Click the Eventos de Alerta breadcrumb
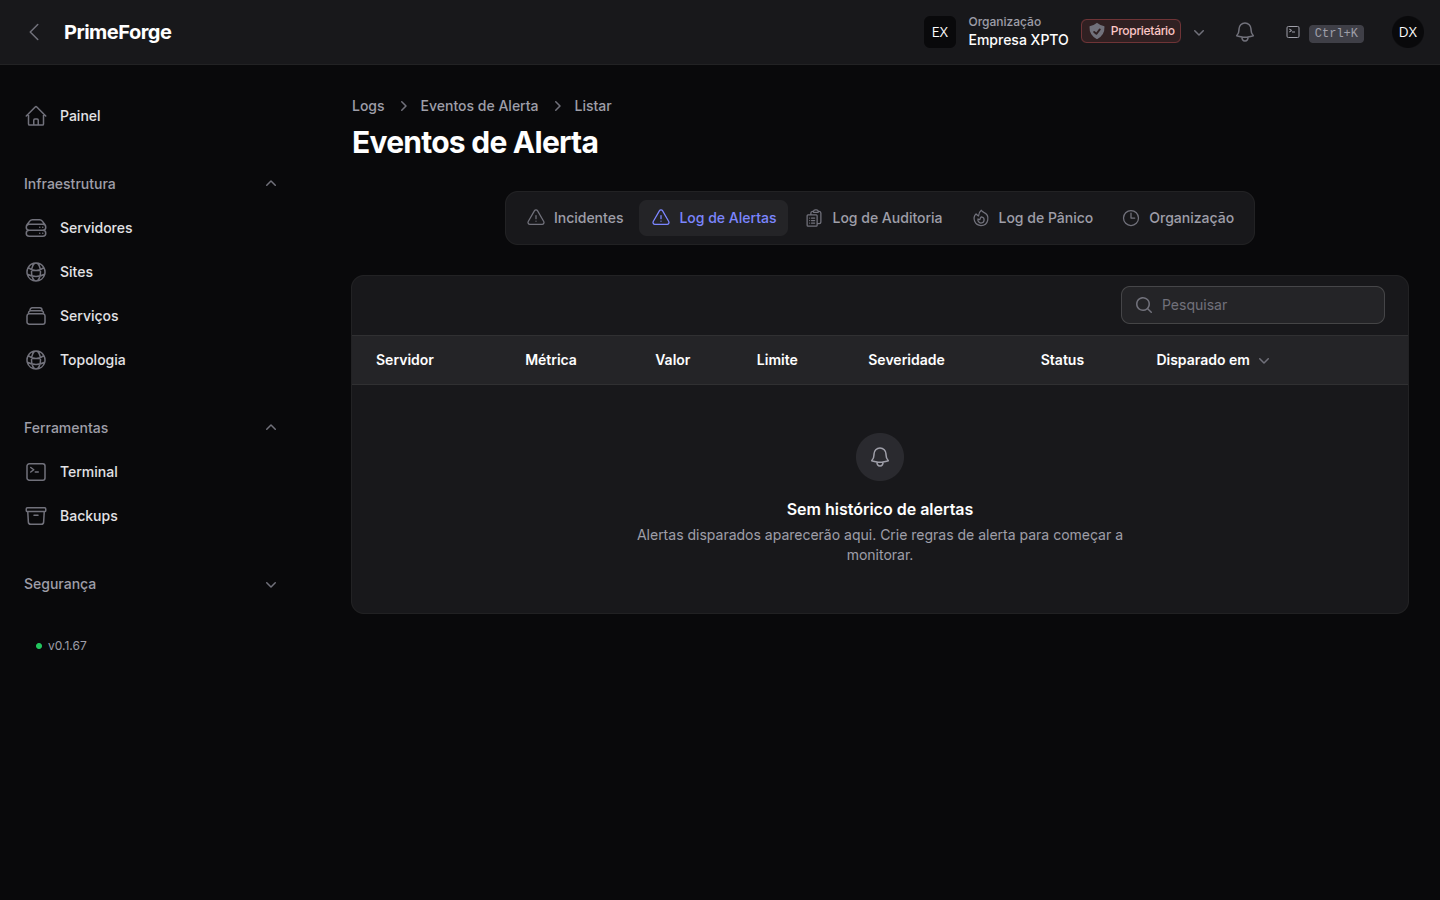 click(479, 106)
